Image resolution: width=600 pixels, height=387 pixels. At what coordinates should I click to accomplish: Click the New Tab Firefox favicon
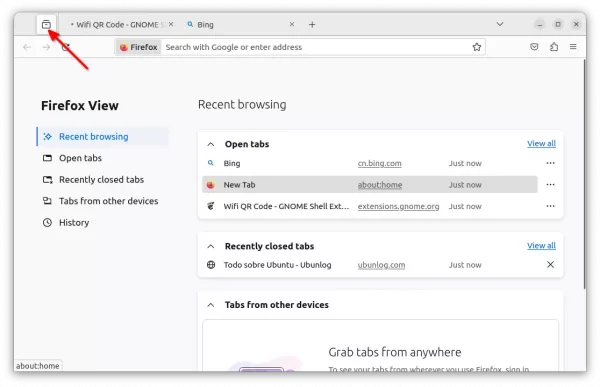[x=210, y=185]
